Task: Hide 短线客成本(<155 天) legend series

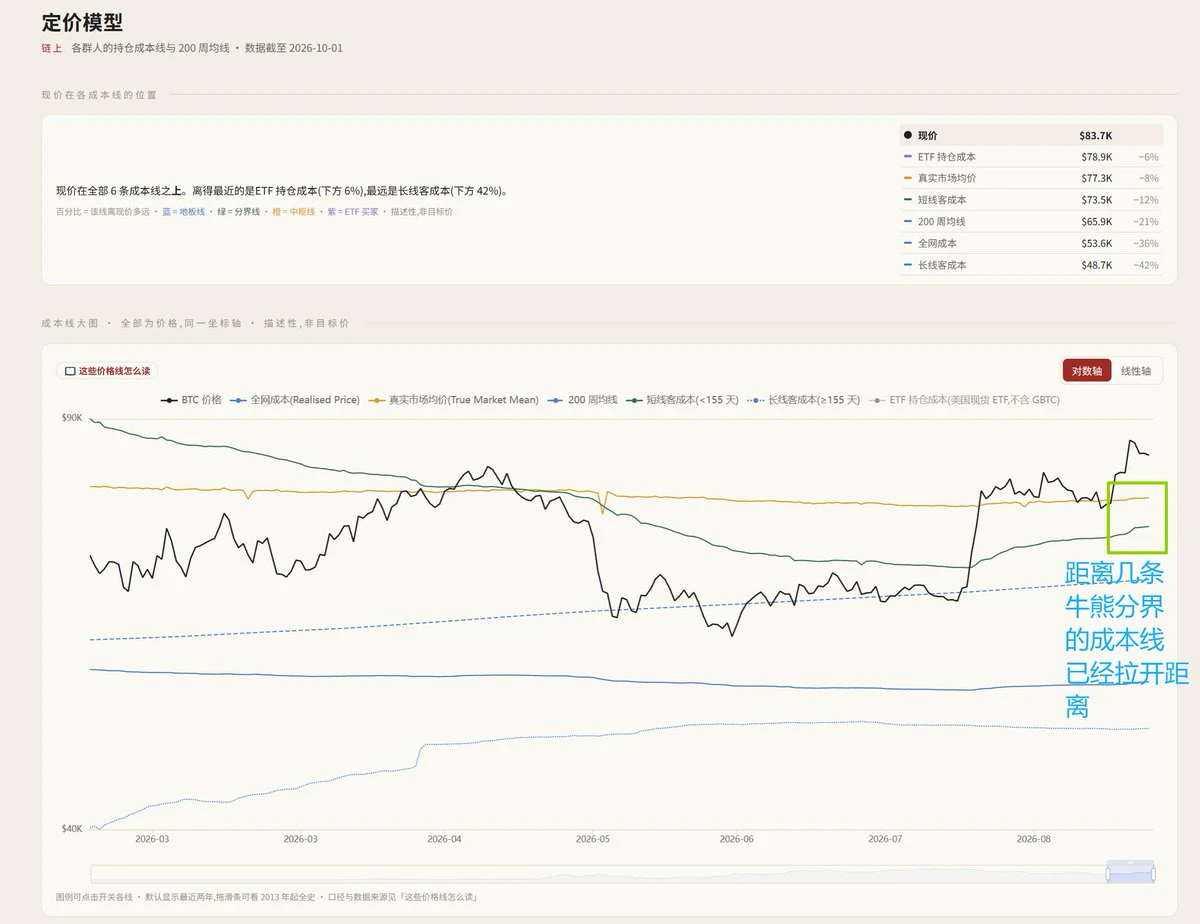Action: click(x=682, y=400)
